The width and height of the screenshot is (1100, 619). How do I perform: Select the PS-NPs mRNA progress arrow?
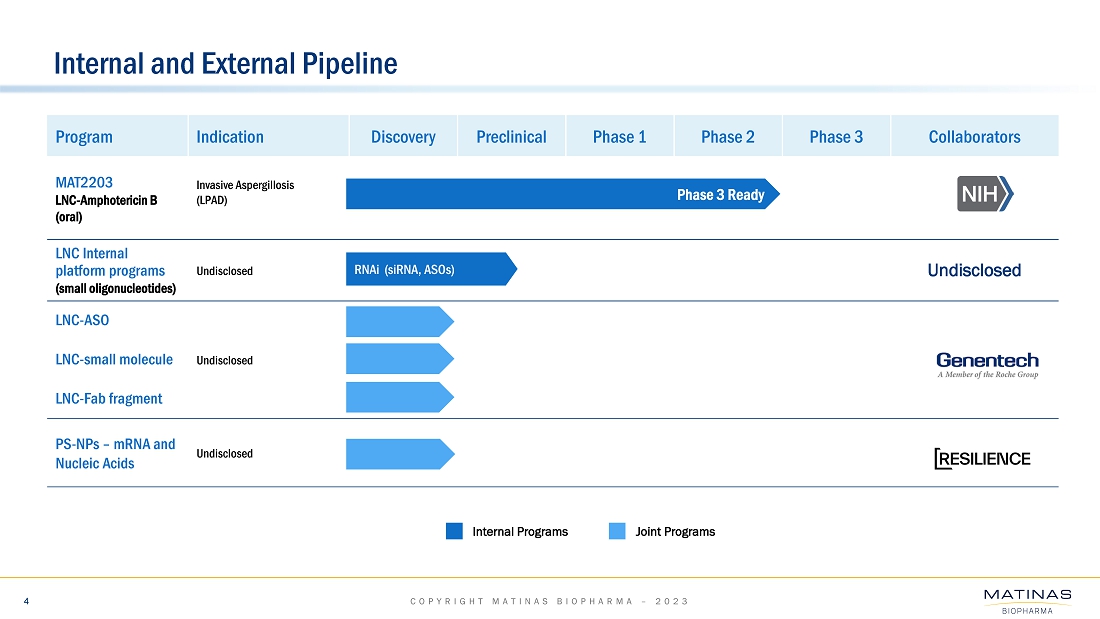click(x=399, y=454)
